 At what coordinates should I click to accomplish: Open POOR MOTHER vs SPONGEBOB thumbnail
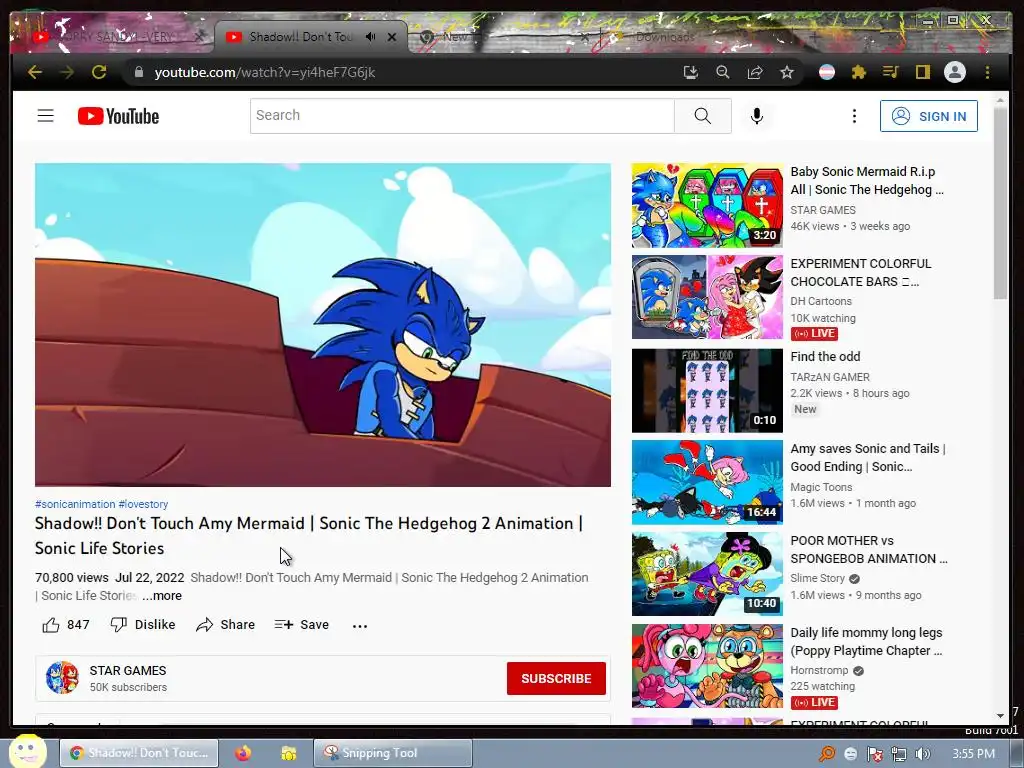(x=707, y=574)
